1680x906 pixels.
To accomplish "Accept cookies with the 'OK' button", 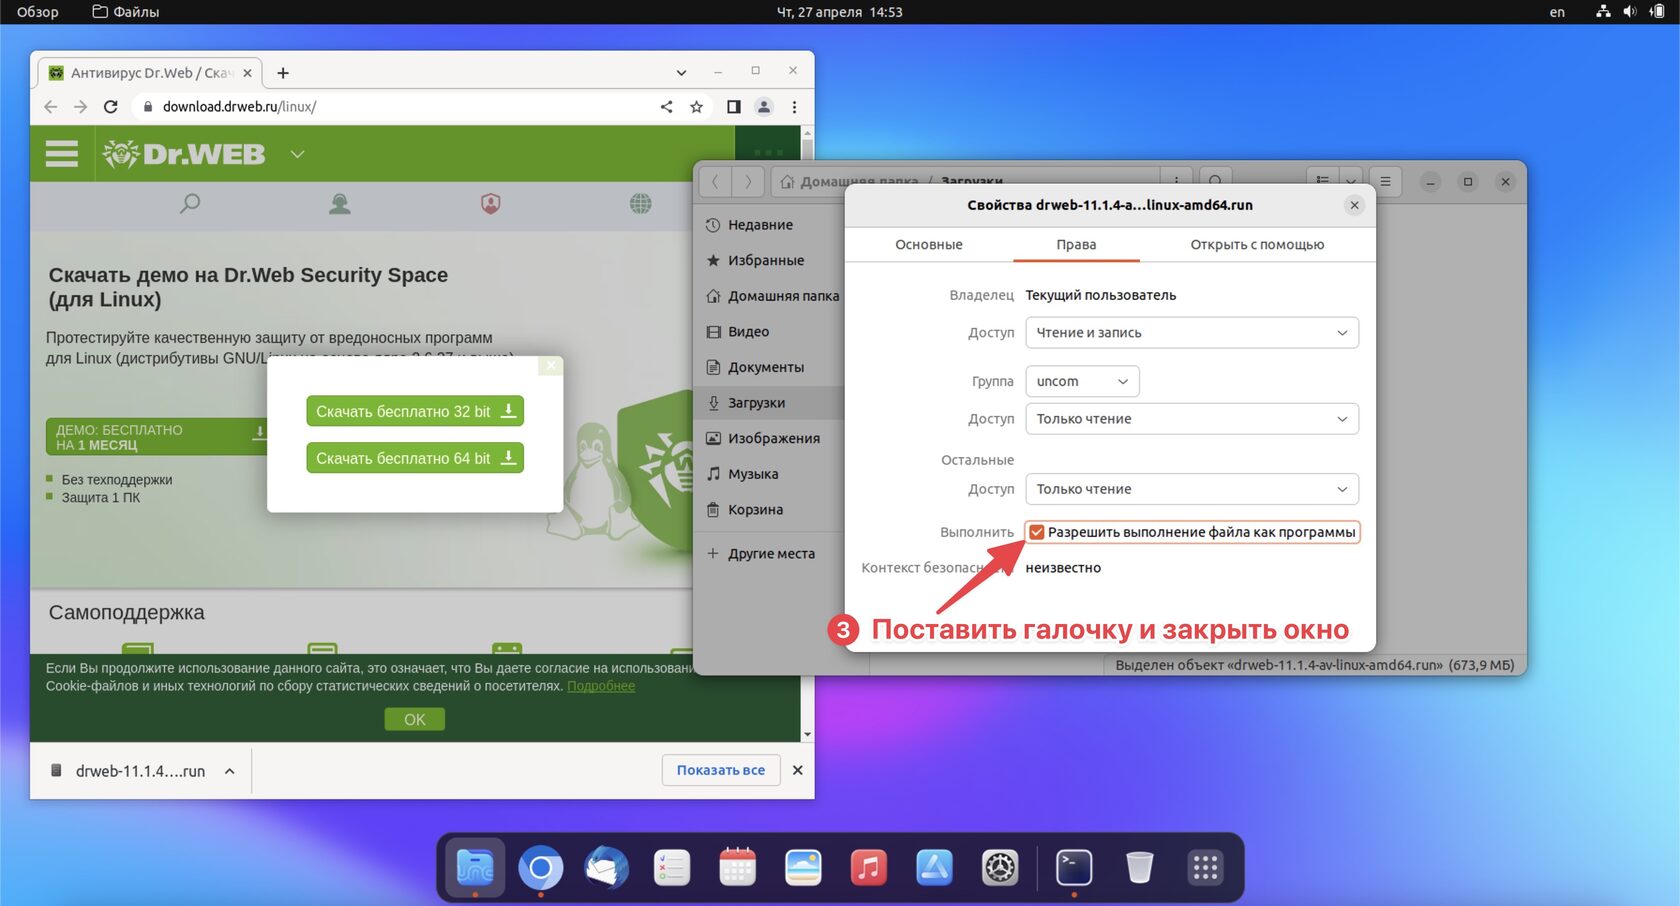I will tap(415, 720).
